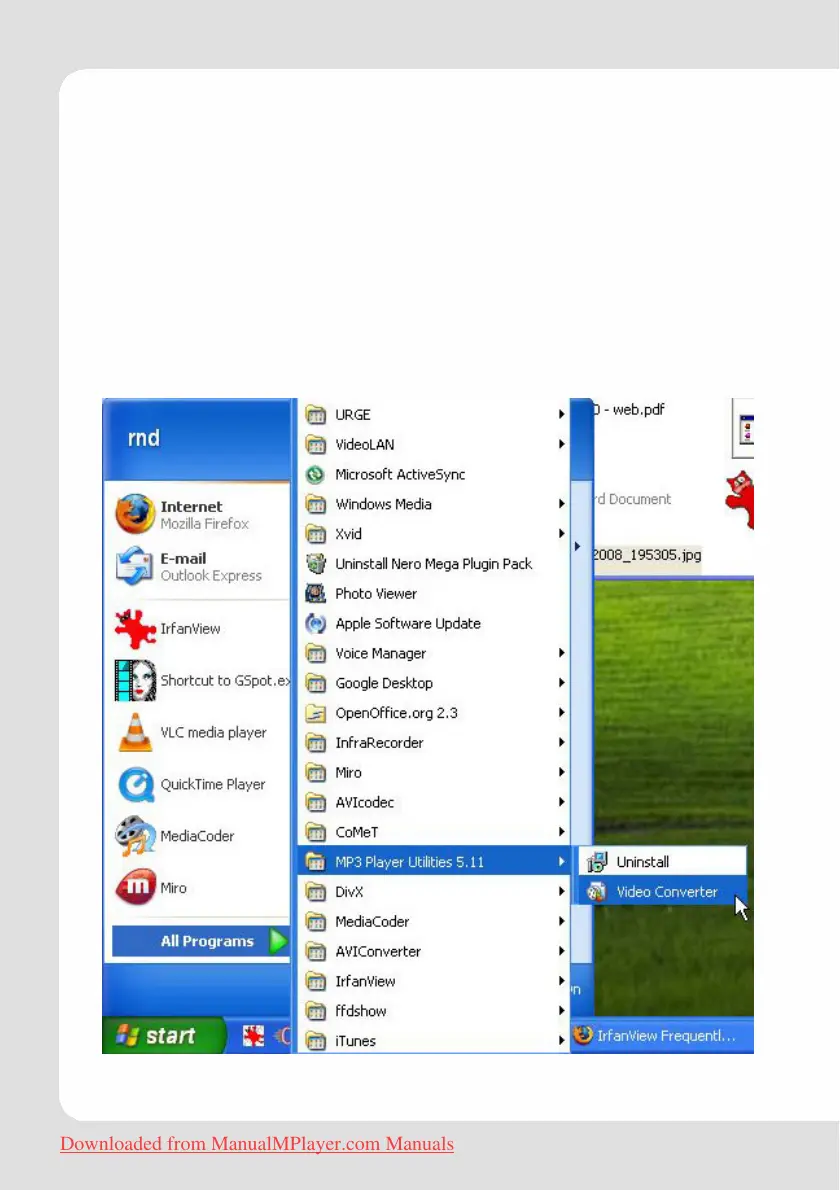Expand the AVIcodec submenu arrow
The image size is (840, 1190).
[562, 802]
